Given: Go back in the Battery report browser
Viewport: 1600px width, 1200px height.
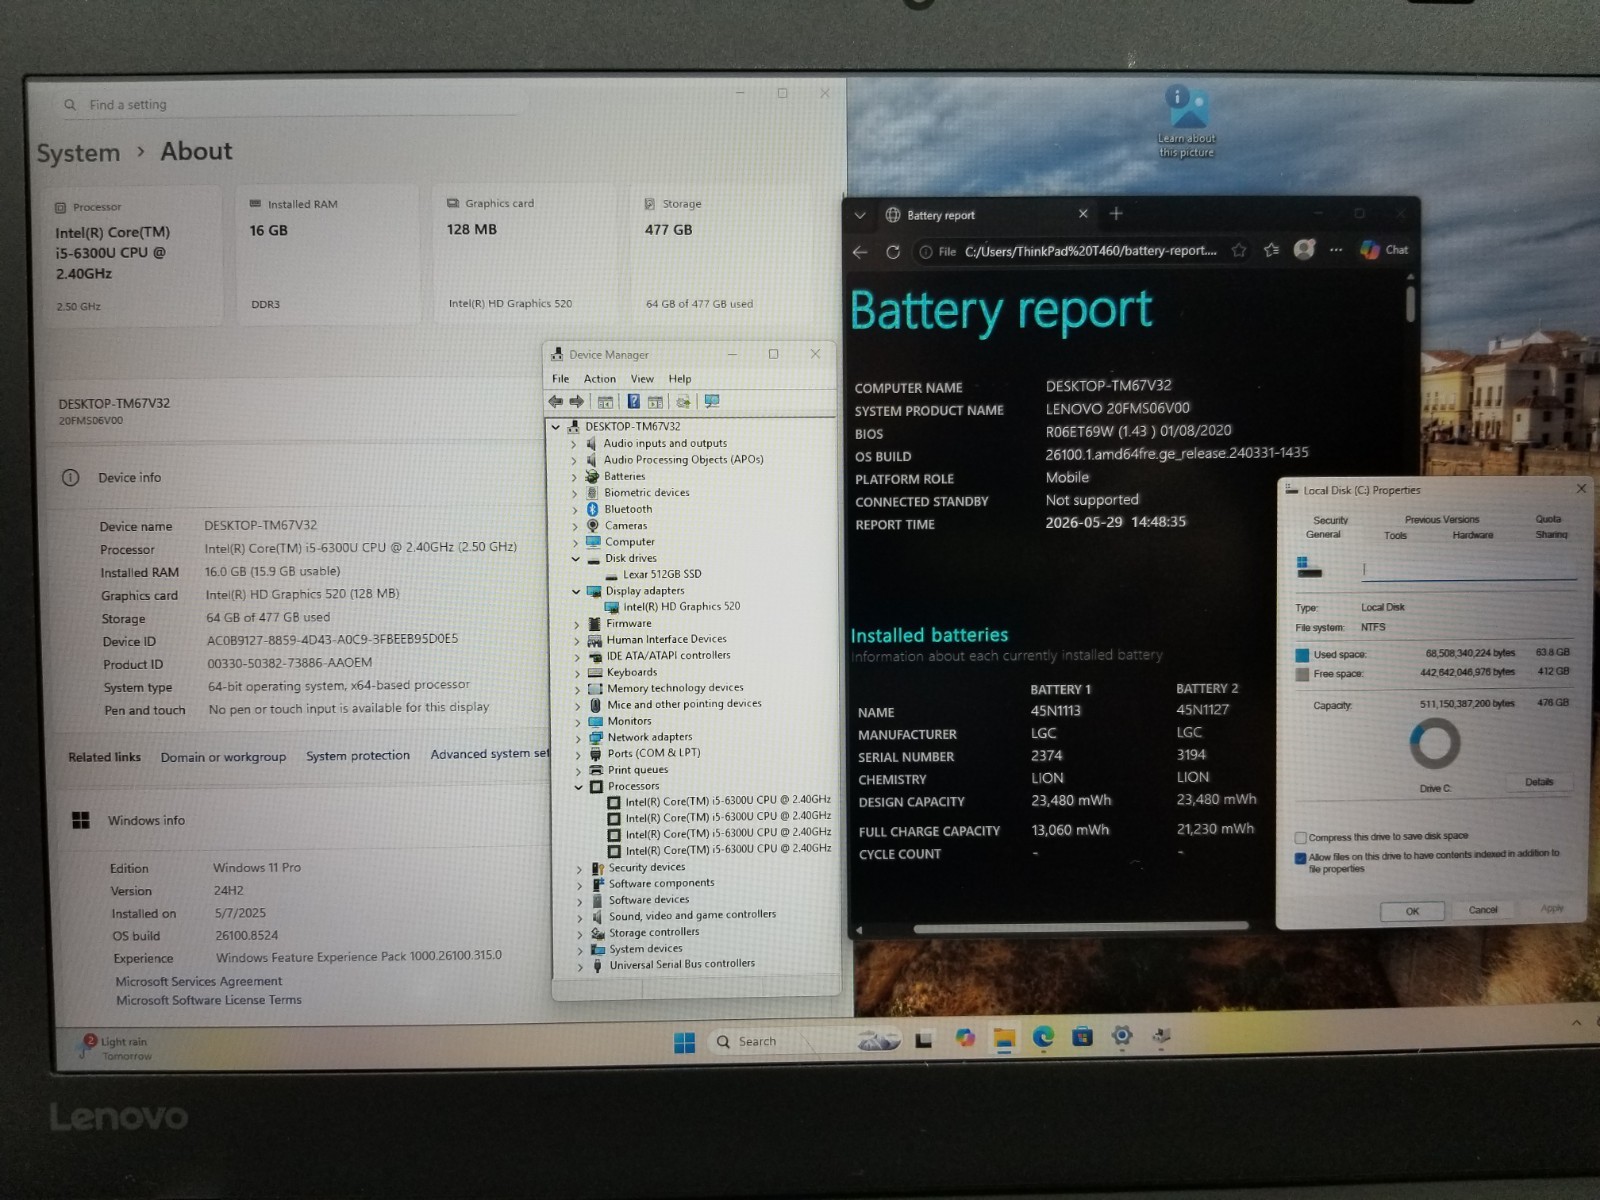Looking at the screenshot, I should [860, 252].
